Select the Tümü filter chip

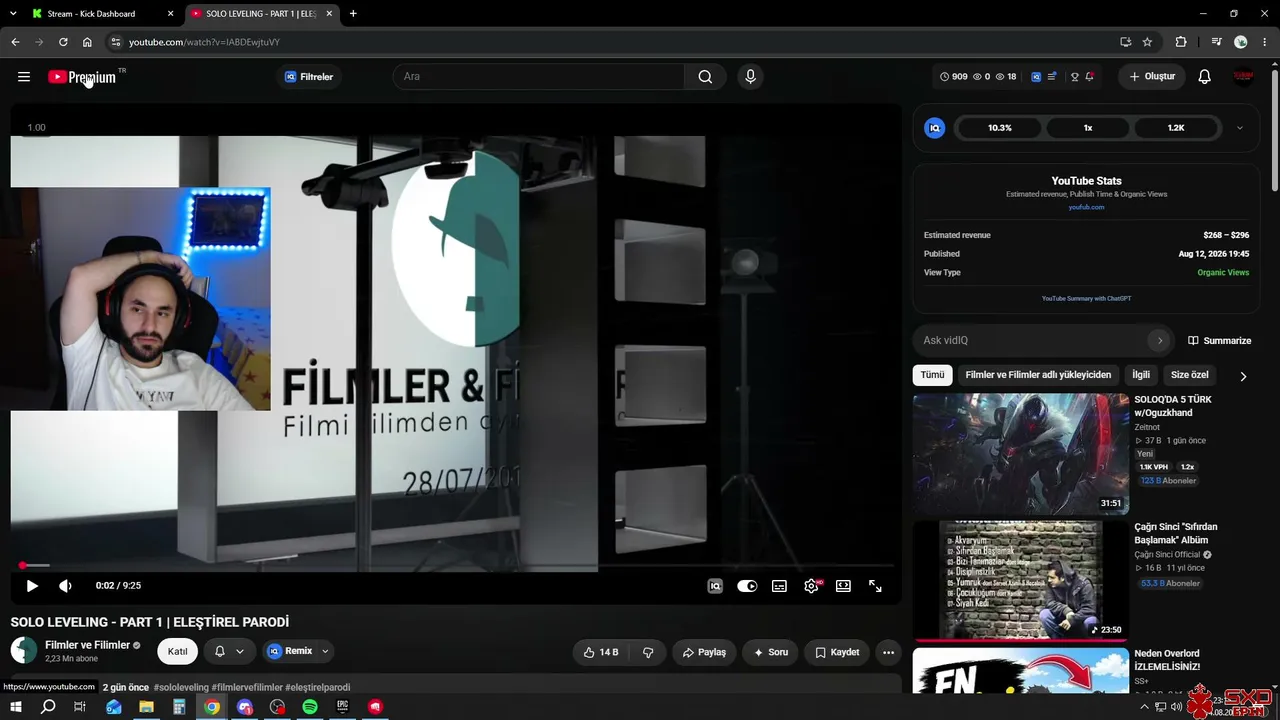[932, 375]
